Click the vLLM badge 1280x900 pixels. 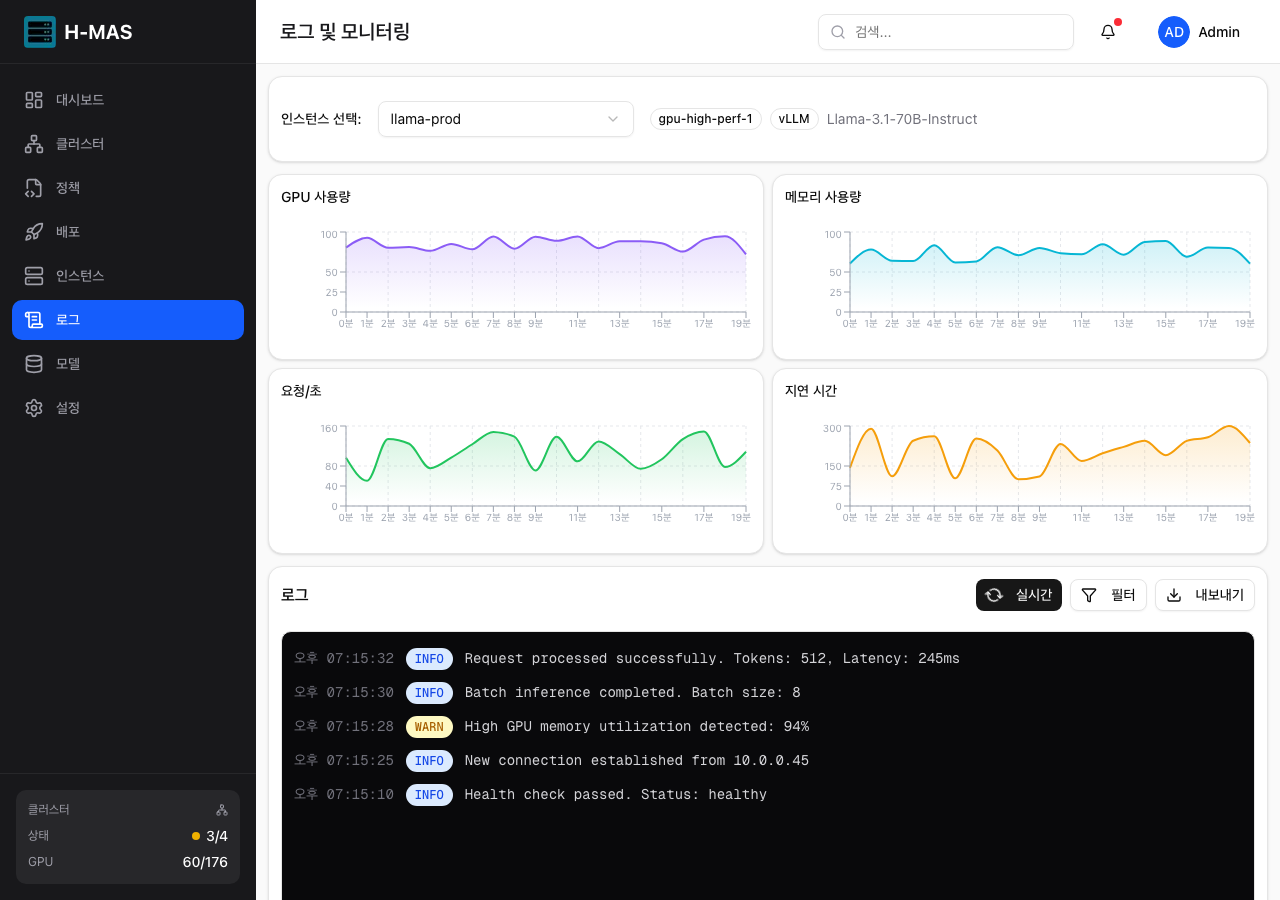coord(793,119)
